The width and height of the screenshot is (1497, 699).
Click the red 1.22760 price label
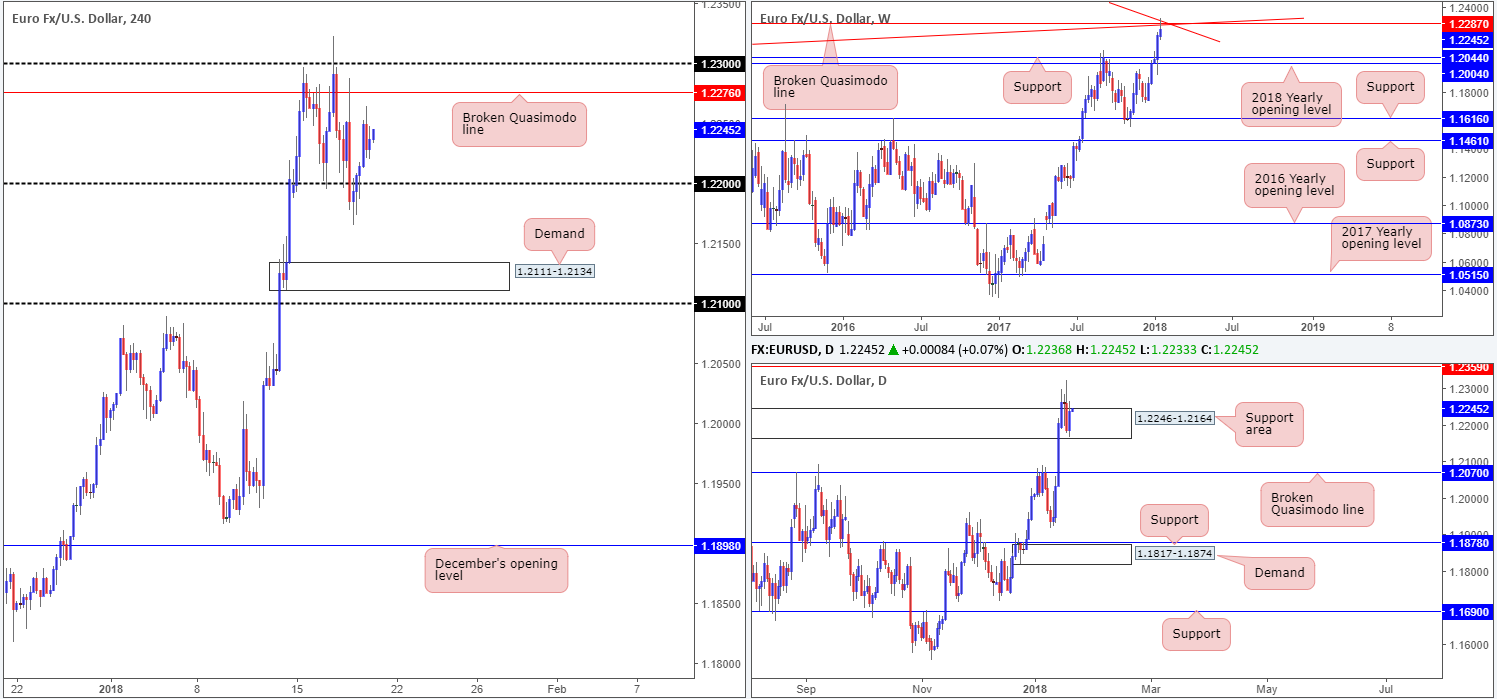click(x=722, y=92)
